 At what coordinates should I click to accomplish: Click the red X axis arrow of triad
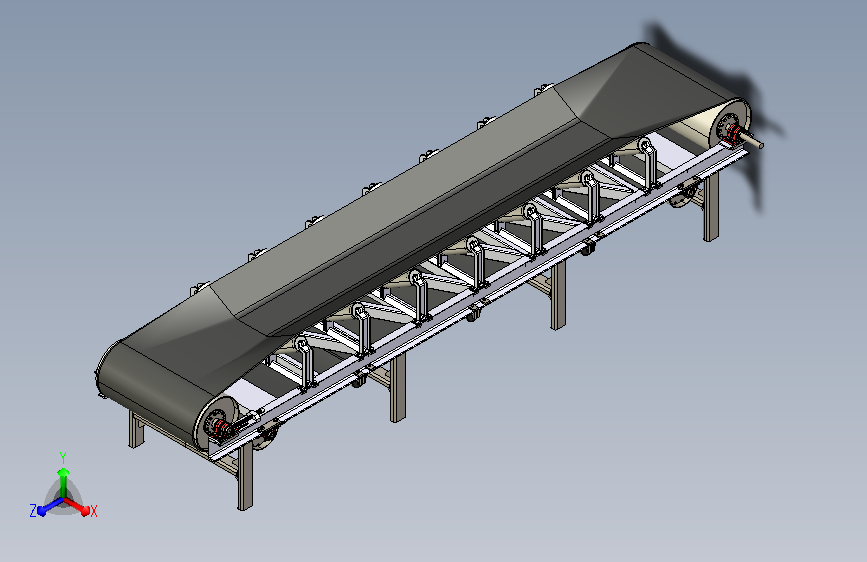[x=79, y=507]
